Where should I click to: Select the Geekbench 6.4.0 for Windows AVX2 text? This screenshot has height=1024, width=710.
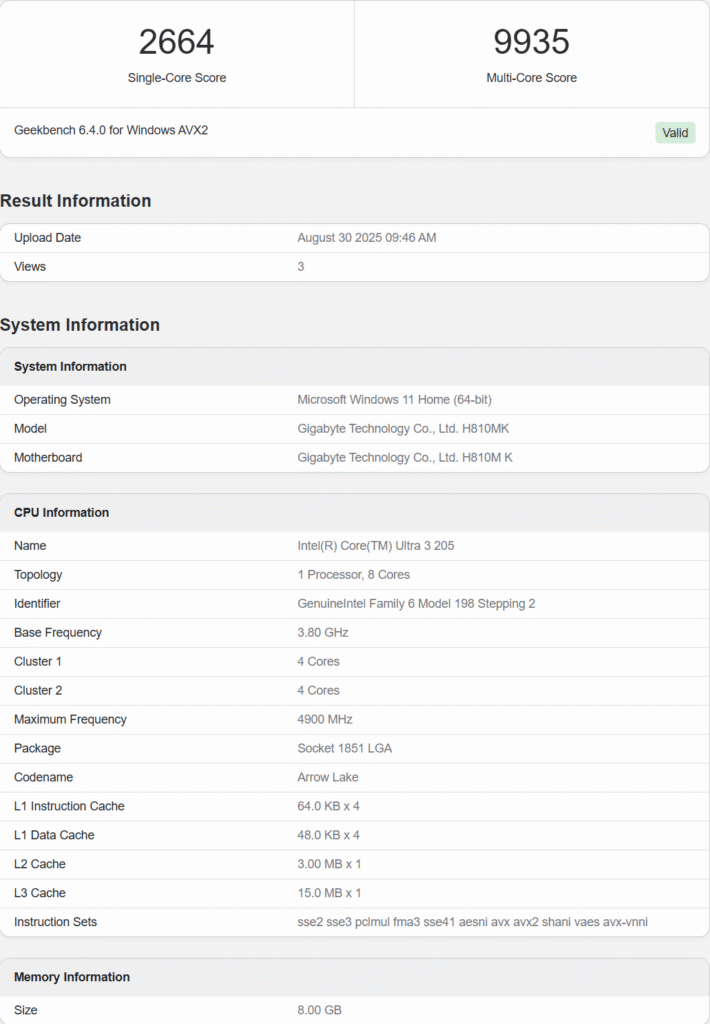tap(111, 130)
